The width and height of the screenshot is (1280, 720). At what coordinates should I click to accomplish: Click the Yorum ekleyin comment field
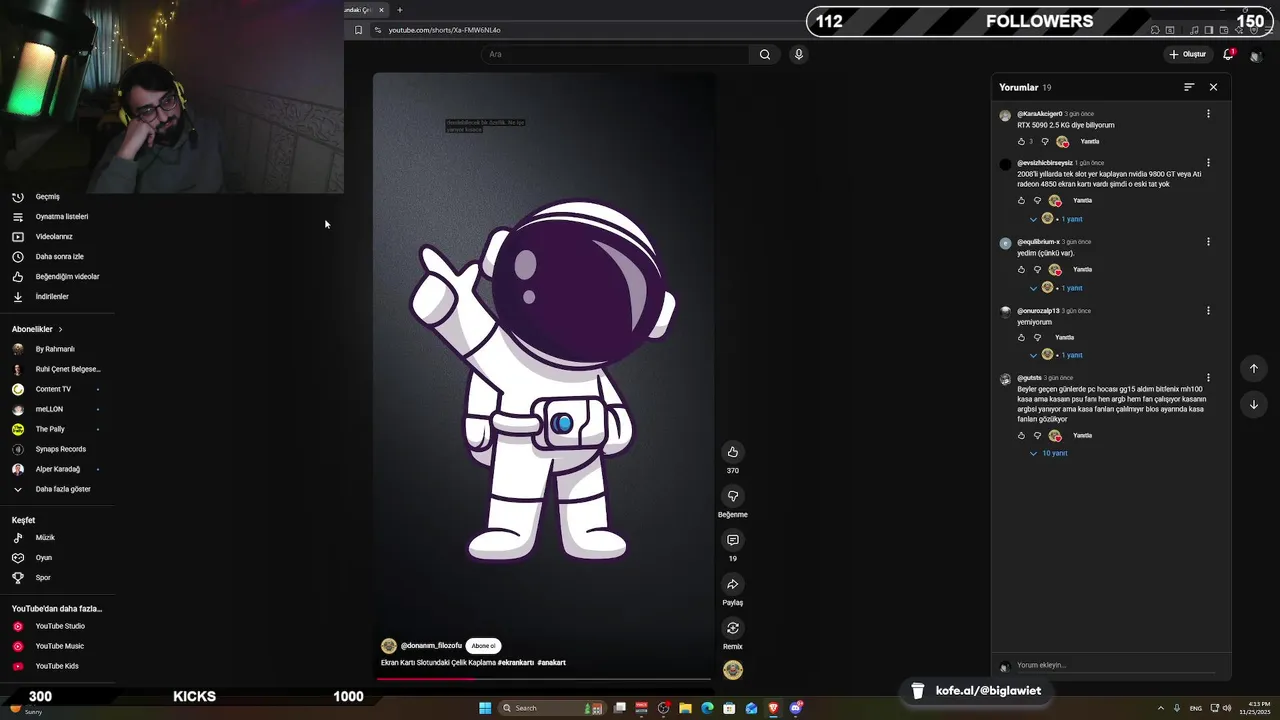point(1115,665)
